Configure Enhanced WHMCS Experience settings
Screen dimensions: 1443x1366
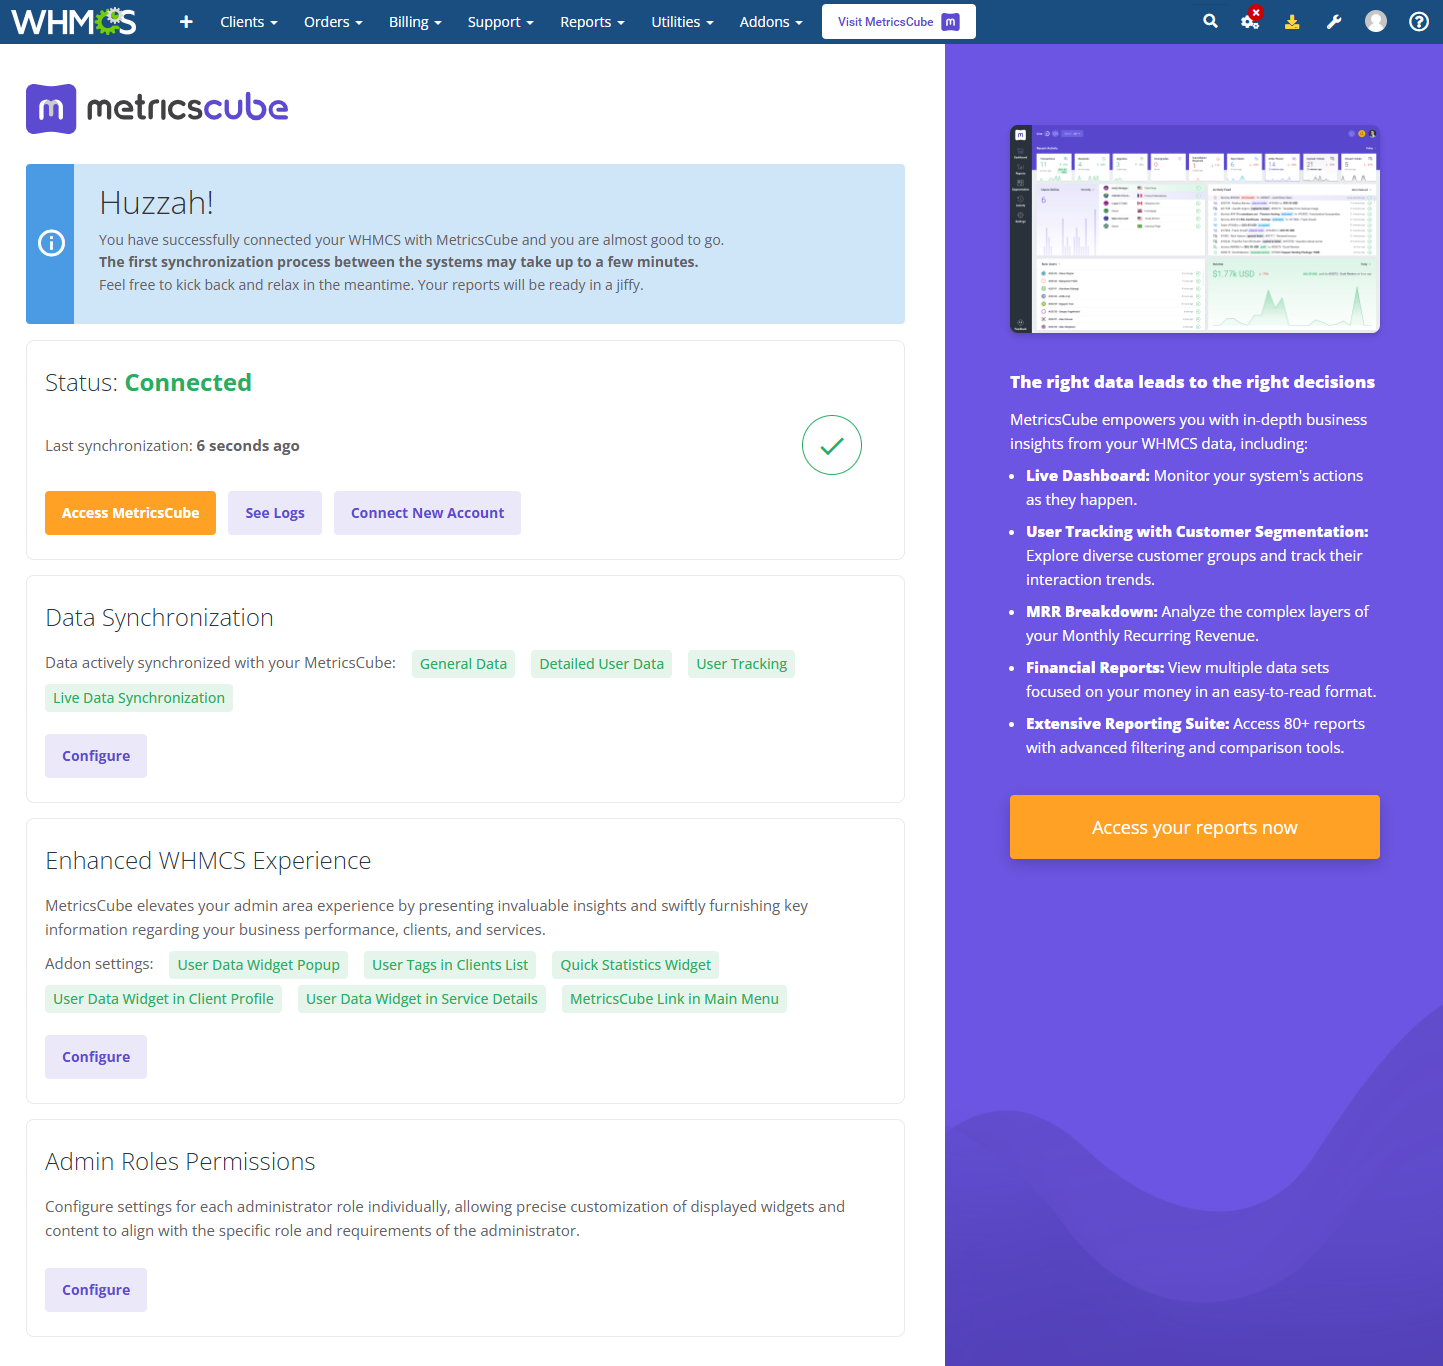pos(96,1057)
